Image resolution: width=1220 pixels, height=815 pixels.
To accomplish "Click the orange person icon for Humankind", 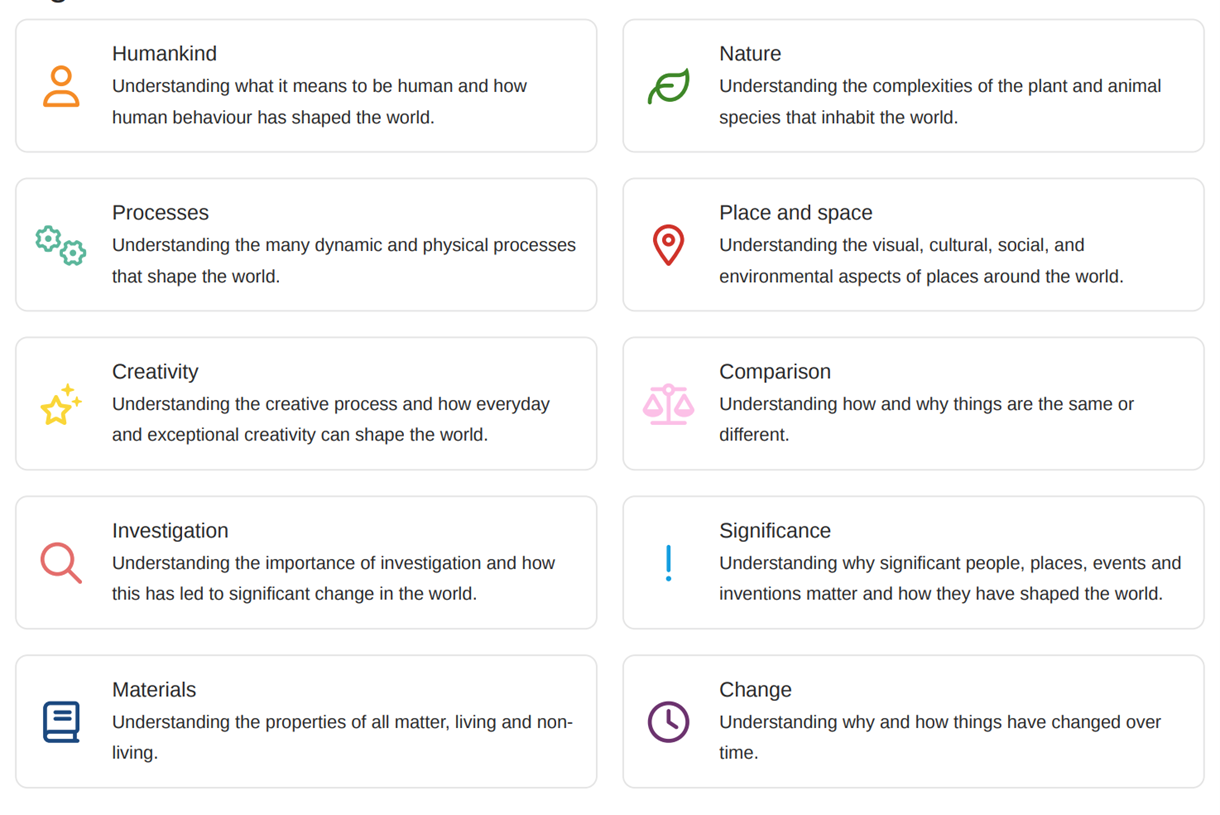I will click(61, 86).
